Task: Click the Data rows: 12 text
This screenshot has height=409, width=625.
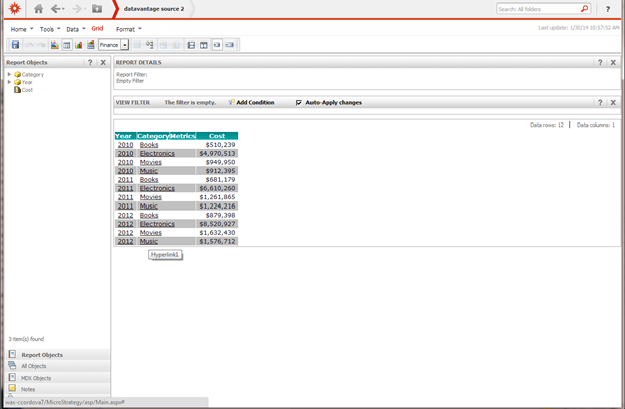Action: click(546, 125)
